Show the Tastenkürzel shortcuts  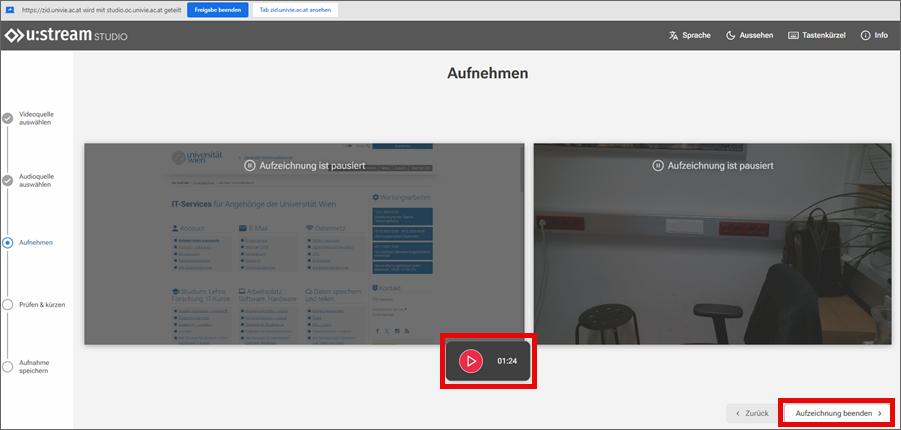817,35
